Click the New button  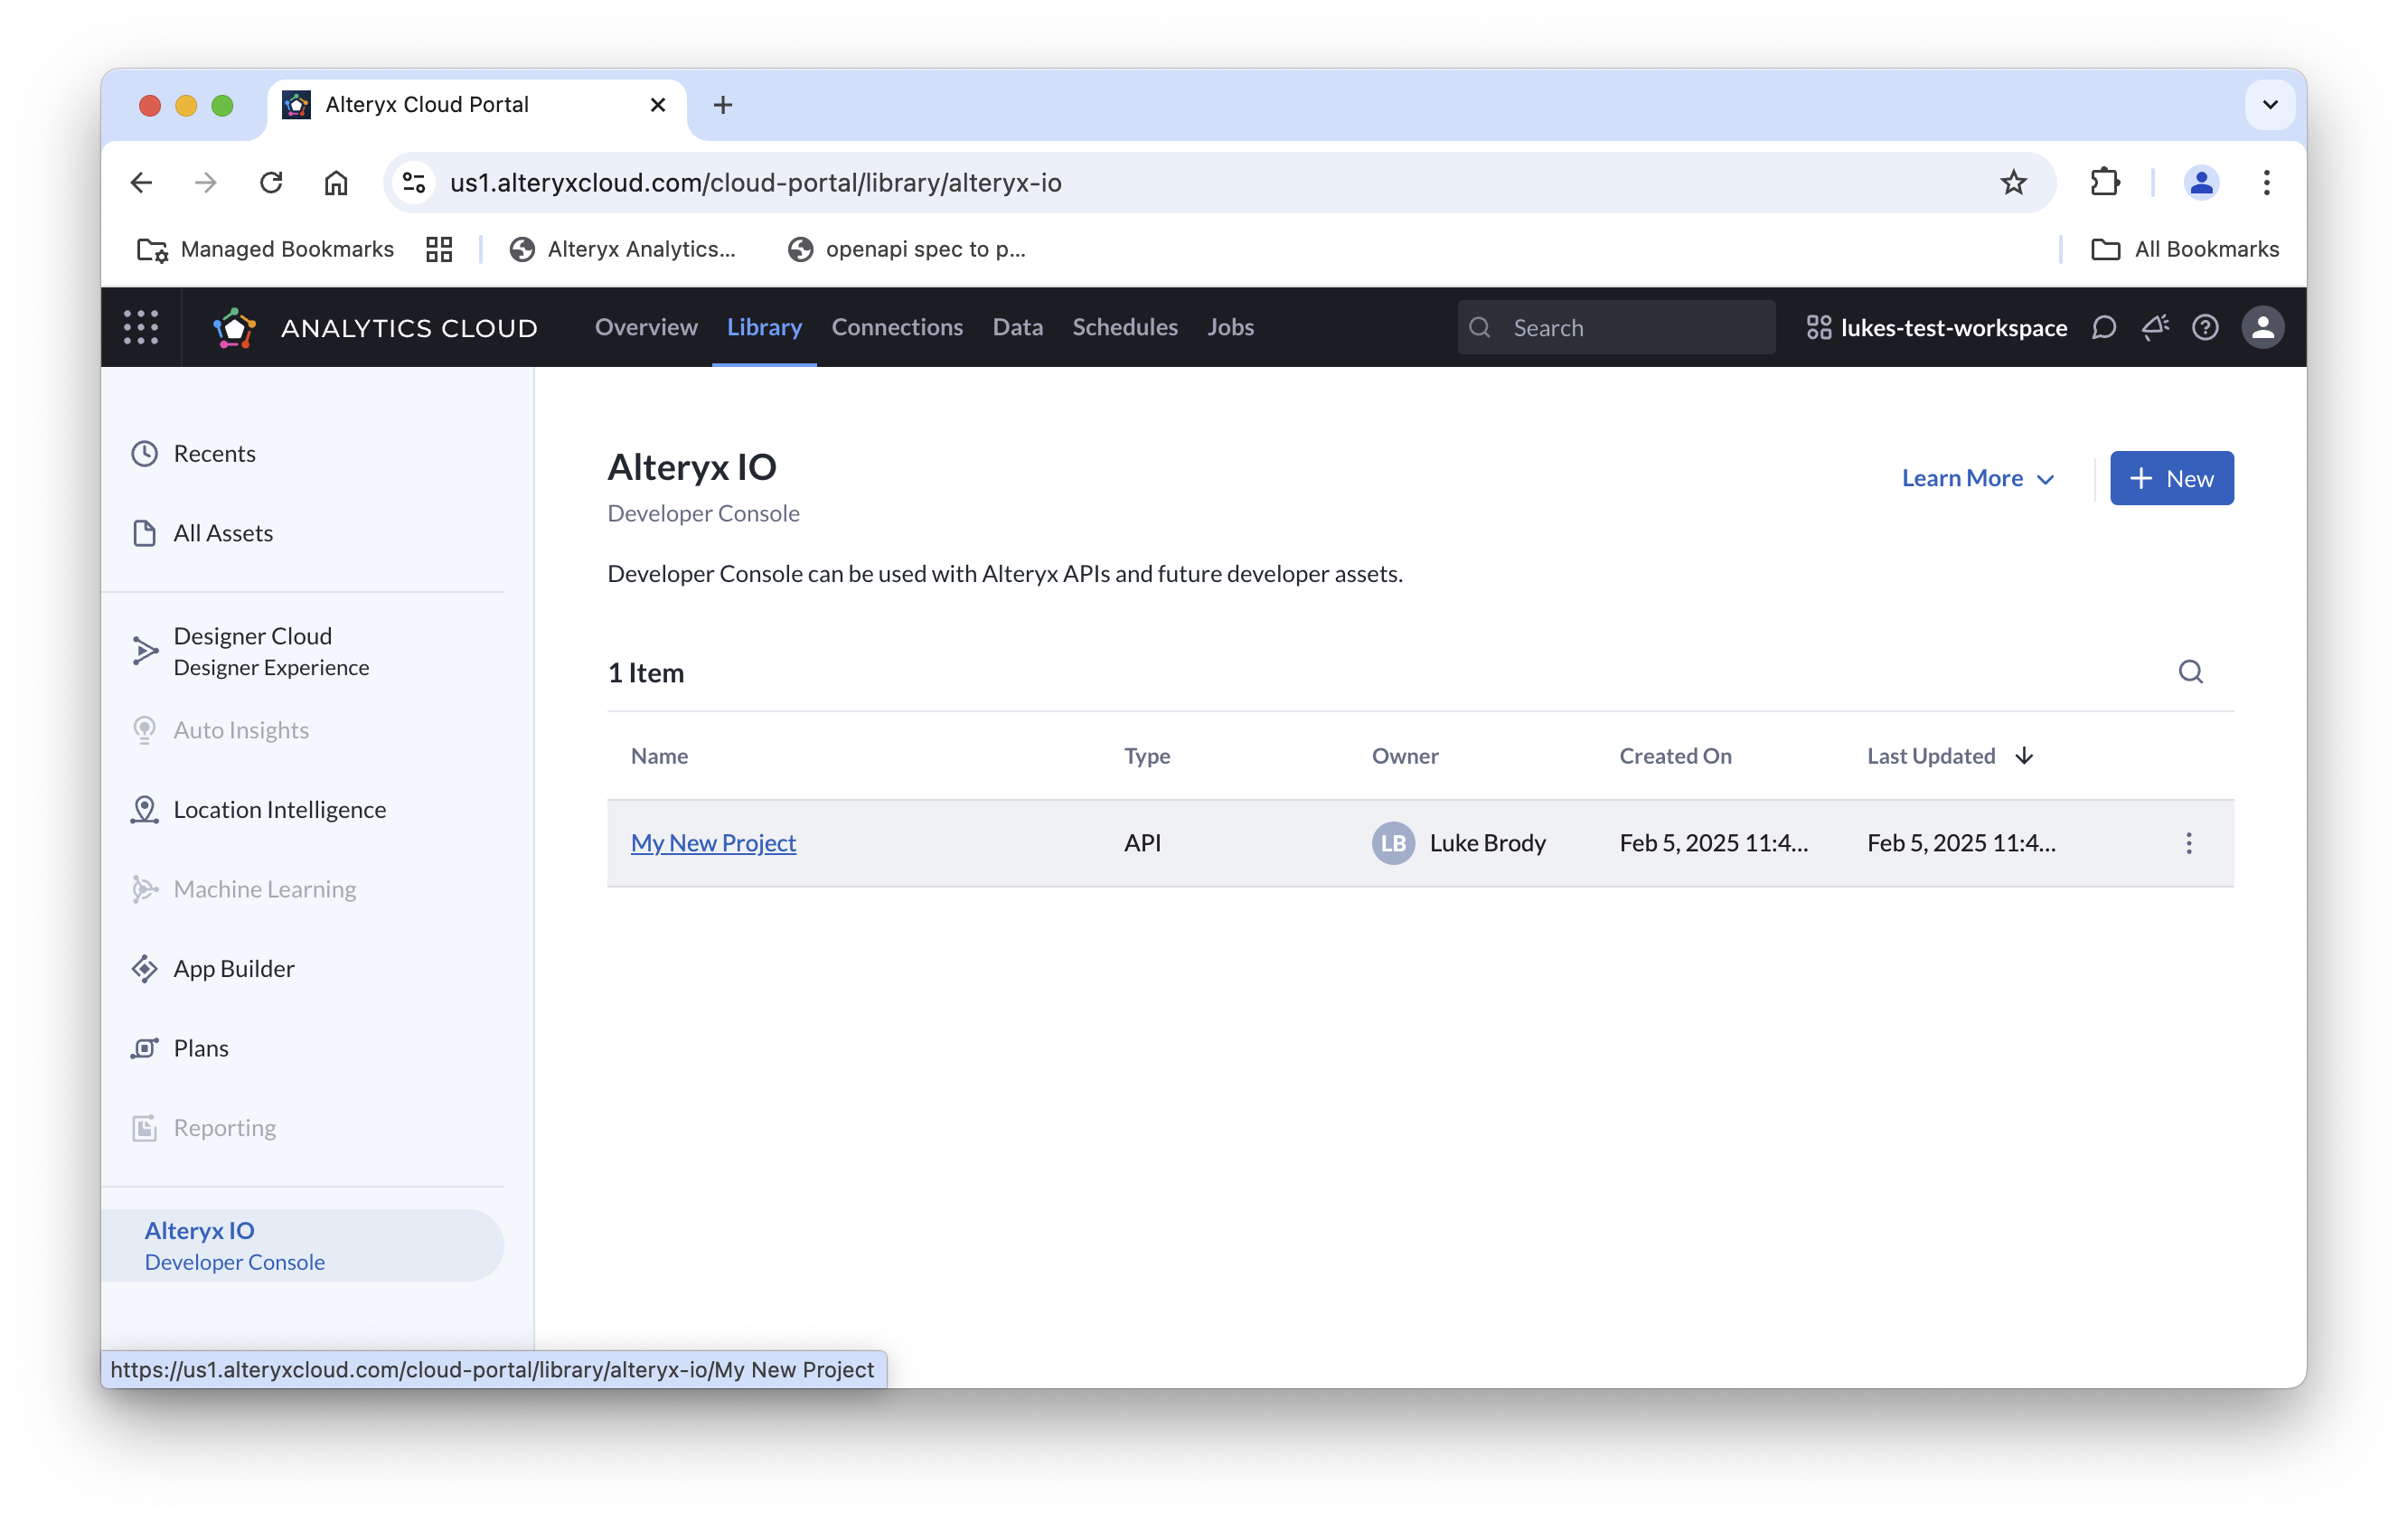click(2171, 478)
